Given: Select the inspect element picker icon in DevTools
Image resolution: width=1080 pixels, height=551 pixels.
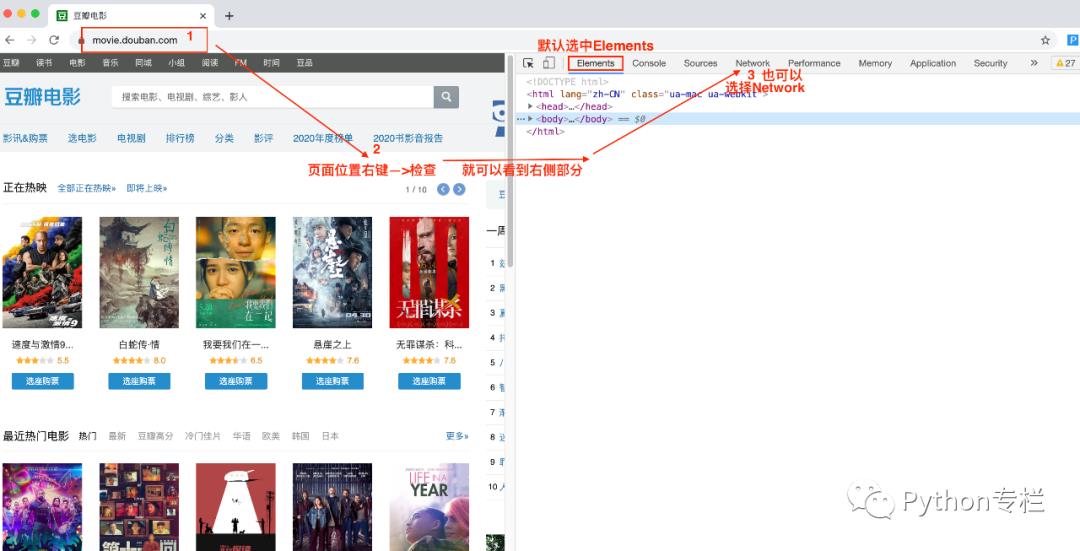Looking at the screenshot, I should pyautogui.click(x=528, y=63).
